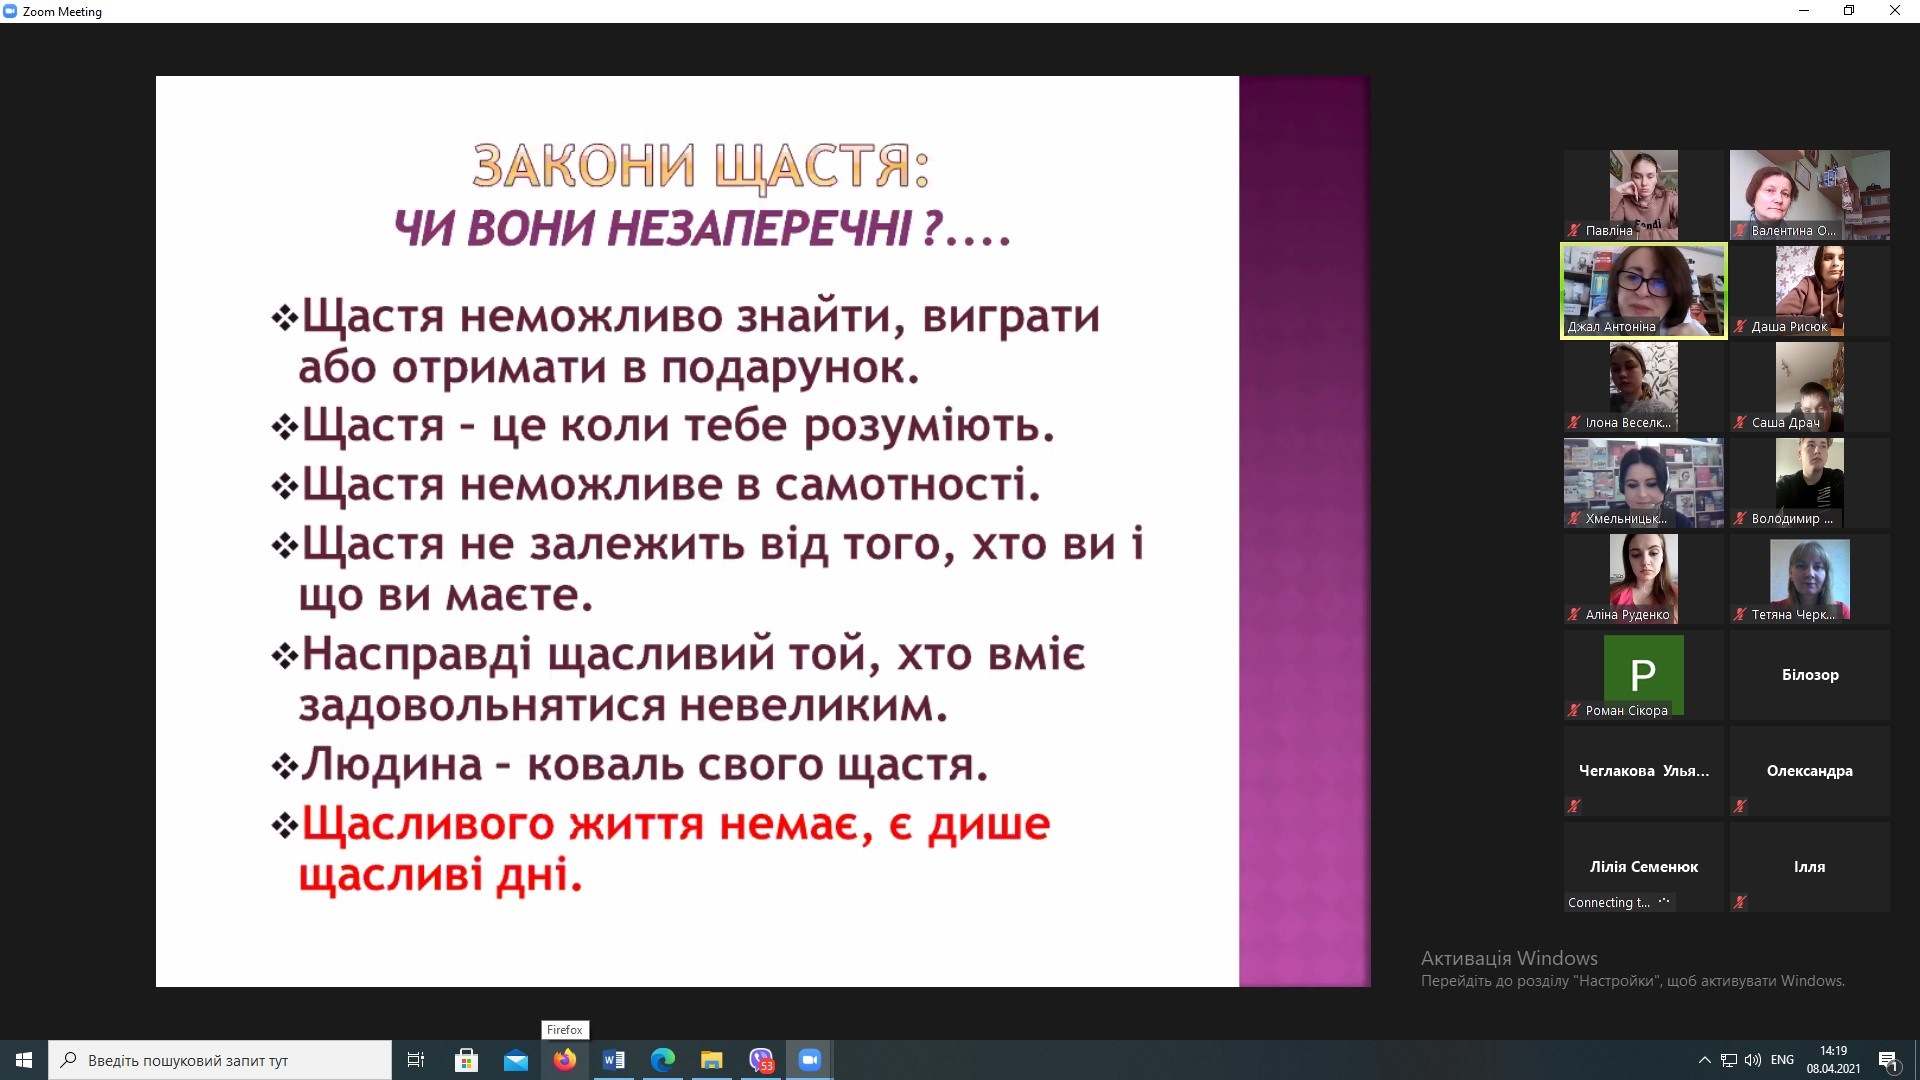Click Лілія Семенюк connecting participant tile
The height and width of the screenshot is (1080, 1920).
[1643, 867]
